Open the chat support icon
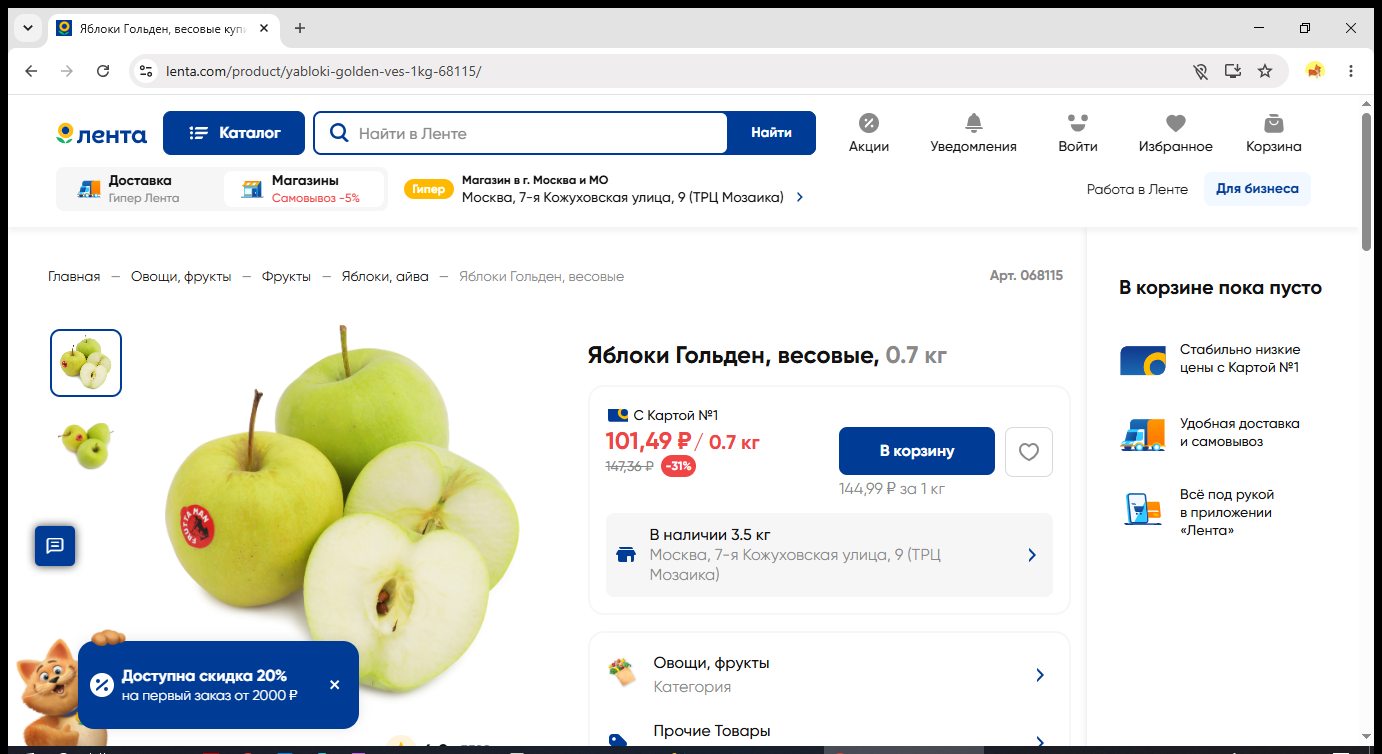The image size is (1382, 754). [x=55, y=545]
